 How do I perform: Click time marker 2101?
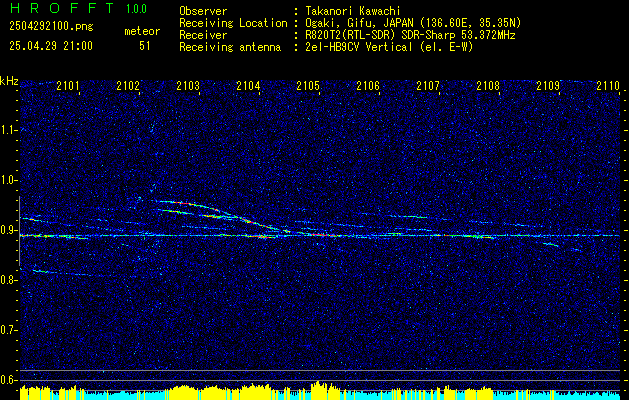point(68,85)
